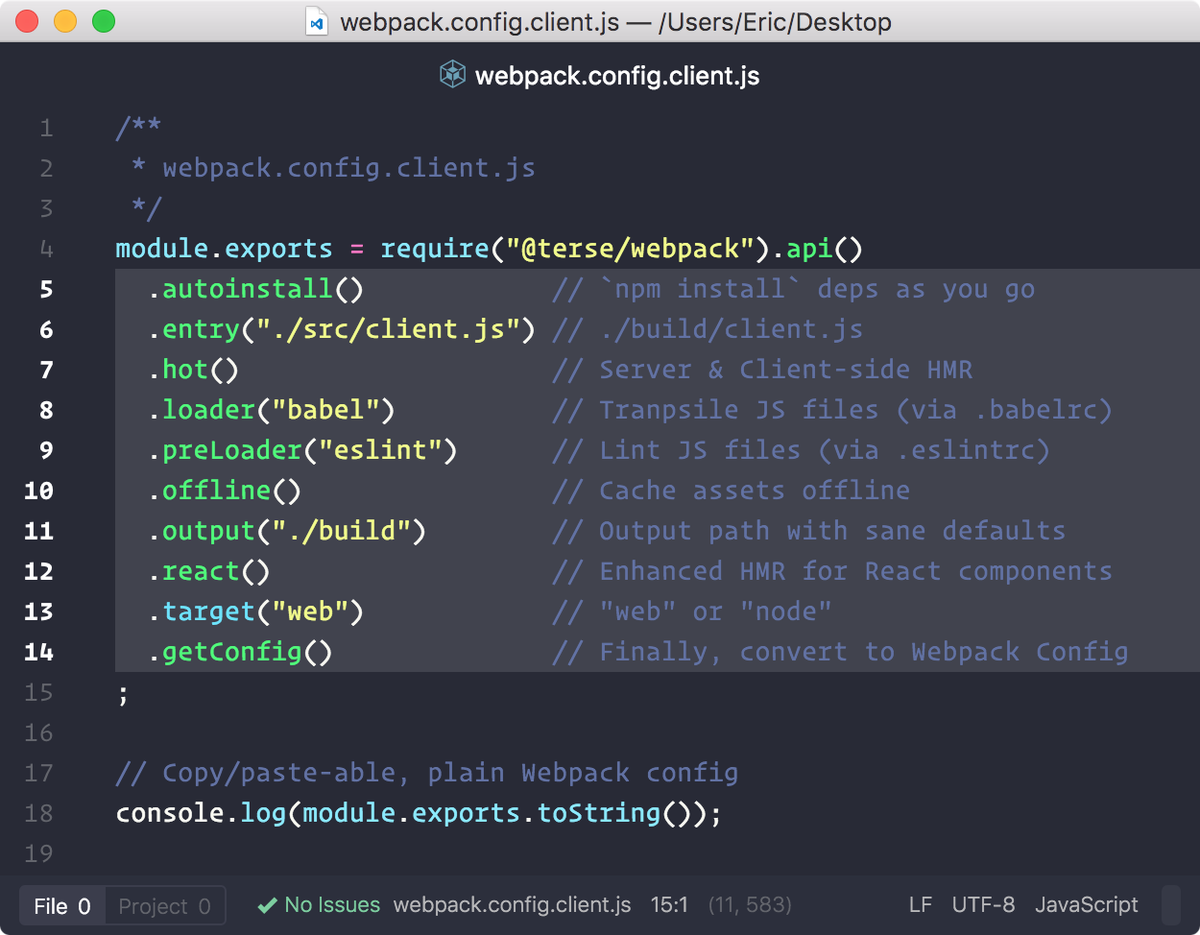This screenshot has height=935, width=1200.
Task: Switch linter scope to File 0
Action: [62, 906]
